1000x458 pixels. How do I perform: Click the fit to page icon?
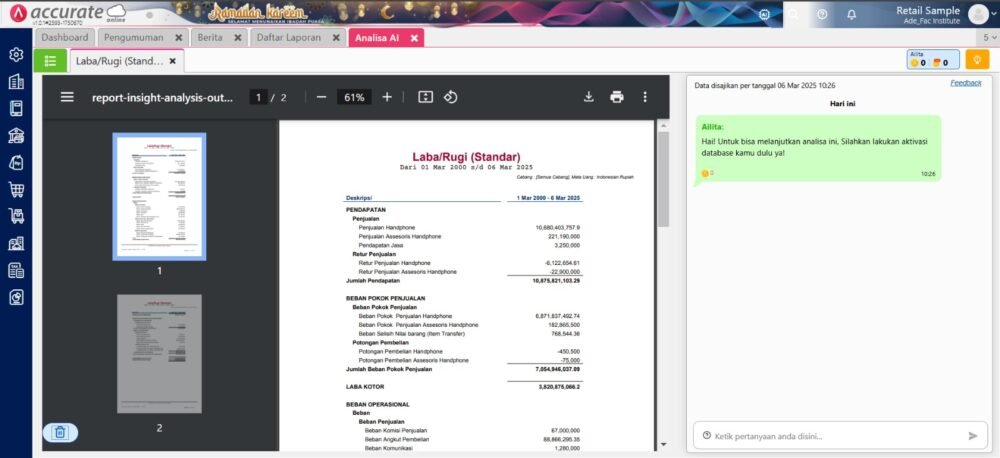click(x=425, y=97)
